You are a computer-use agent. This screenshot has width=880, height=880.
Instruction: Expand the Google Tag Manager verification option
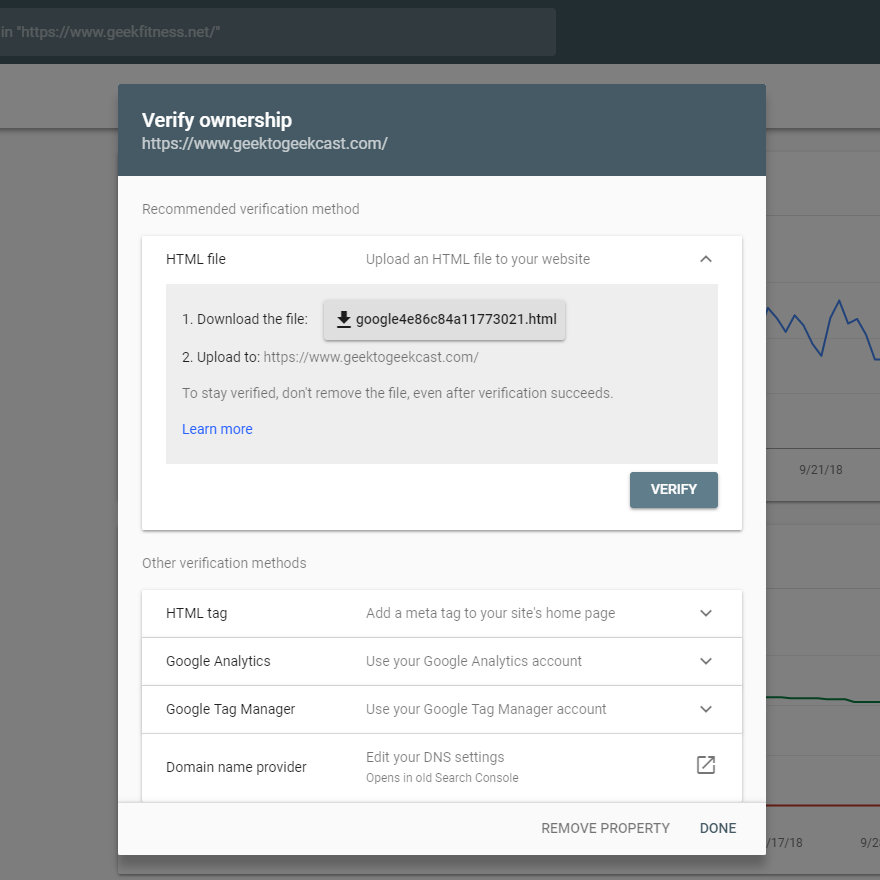pos(706,709)
